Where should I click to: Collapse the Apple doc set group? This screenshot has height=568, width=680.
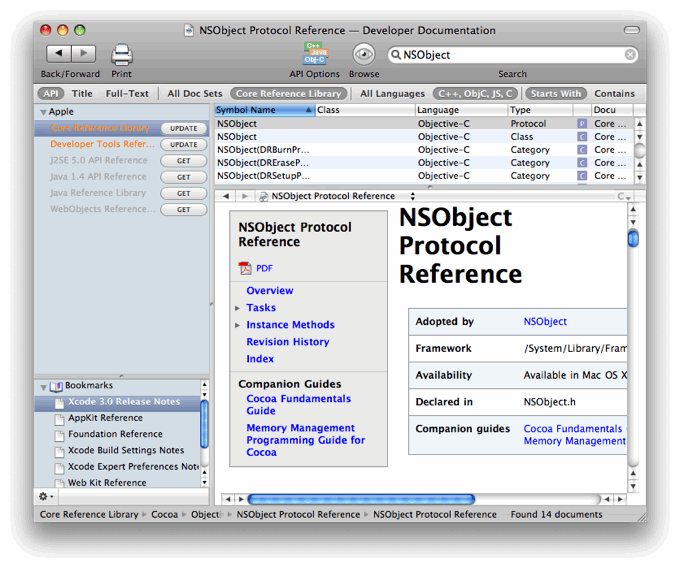(43, 112)
